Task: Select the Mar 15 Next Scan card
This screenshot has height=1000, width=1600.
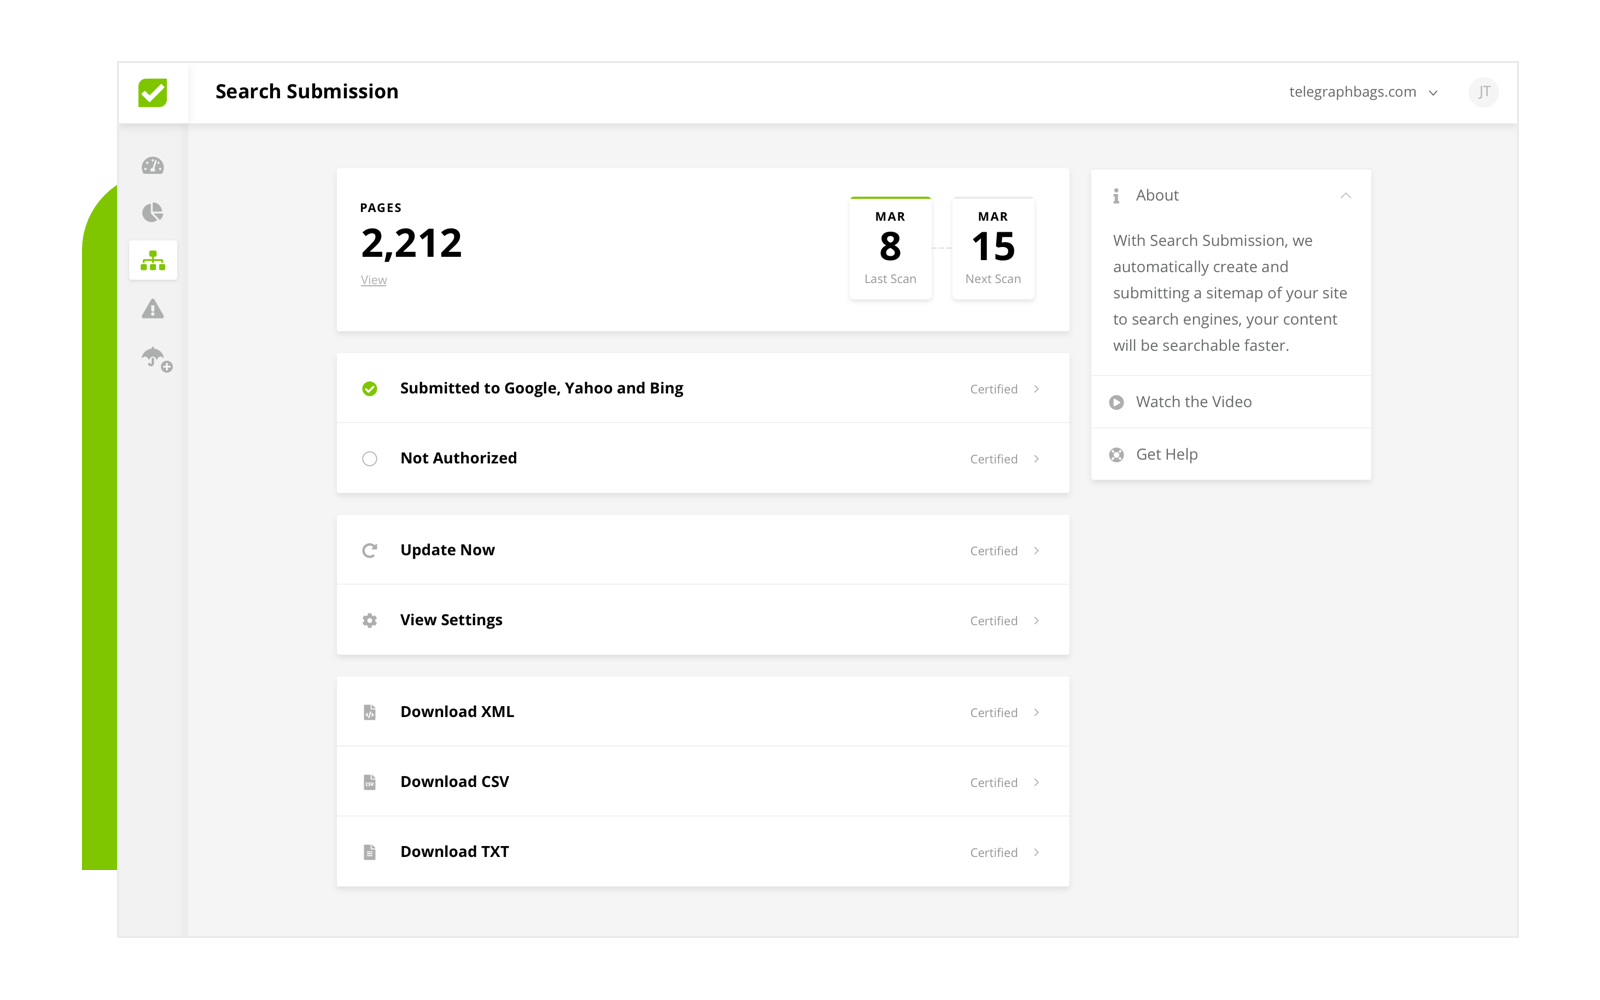Action: click(993, 249)
